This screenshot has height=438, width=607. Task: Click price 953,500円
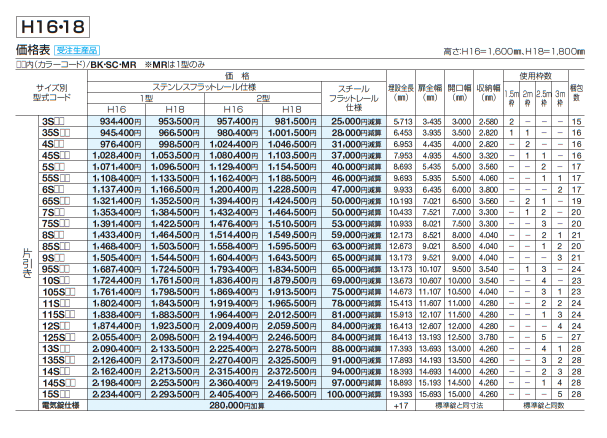pos(179,122)
